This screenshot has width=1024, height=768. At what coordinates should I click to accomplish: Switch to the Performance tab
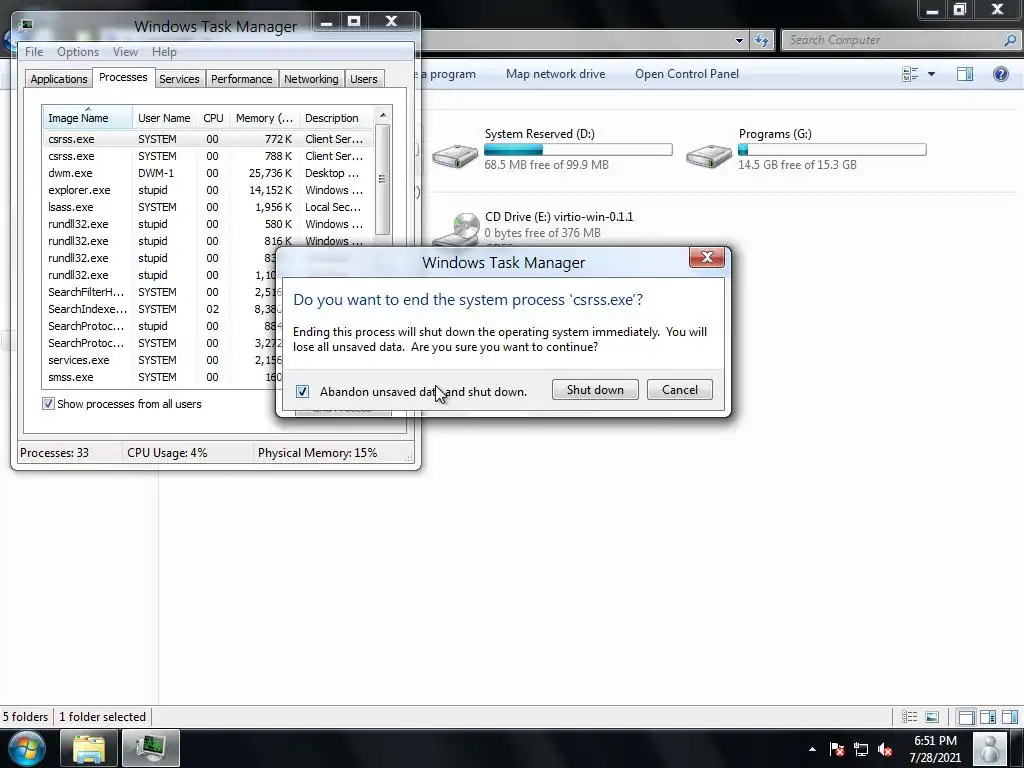pyautogui.click(x=241, y=79)
